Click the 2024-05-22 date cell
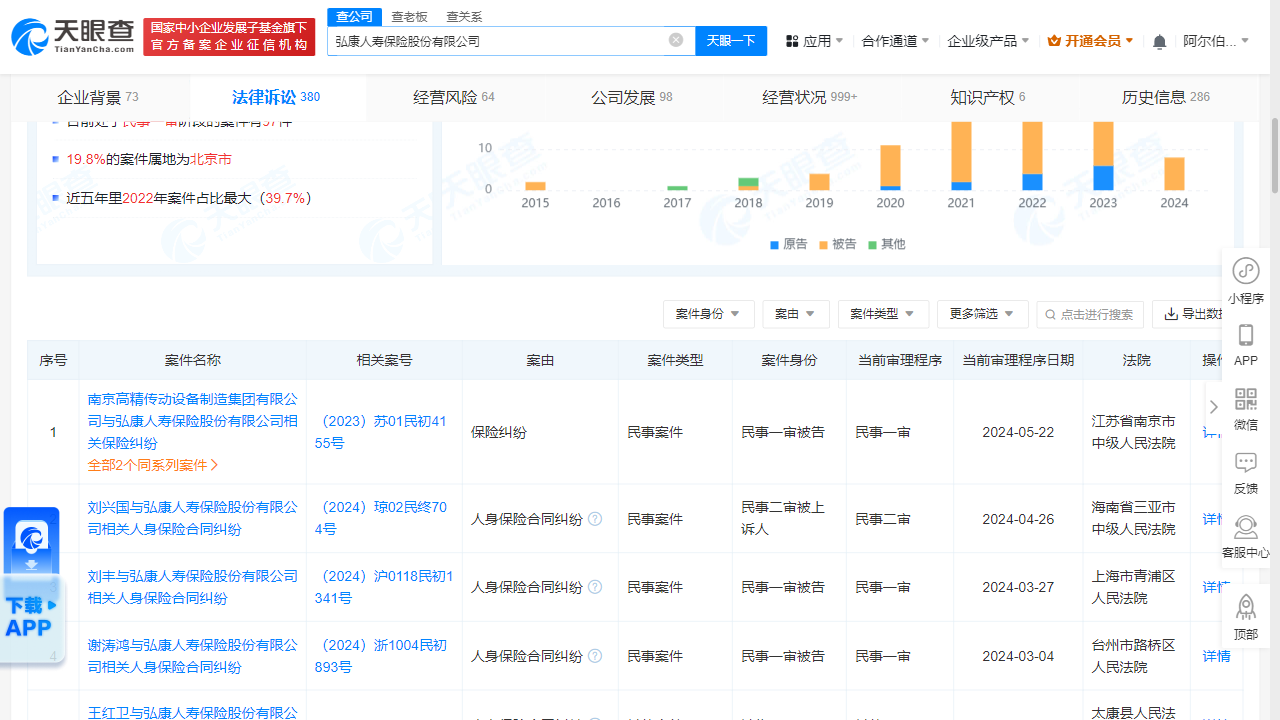The height and width of the screenshot is (720, 1280). (1018, 432)
